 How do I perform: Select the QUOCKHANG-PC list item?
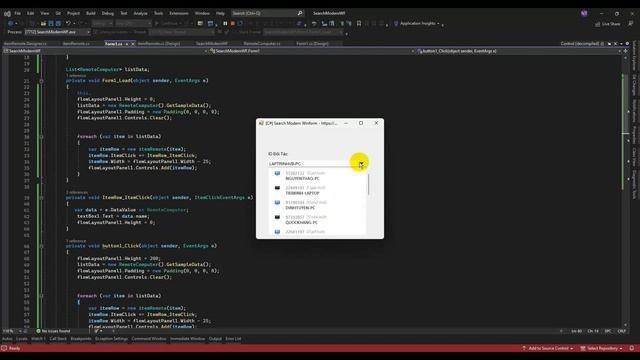coord(318,220)
